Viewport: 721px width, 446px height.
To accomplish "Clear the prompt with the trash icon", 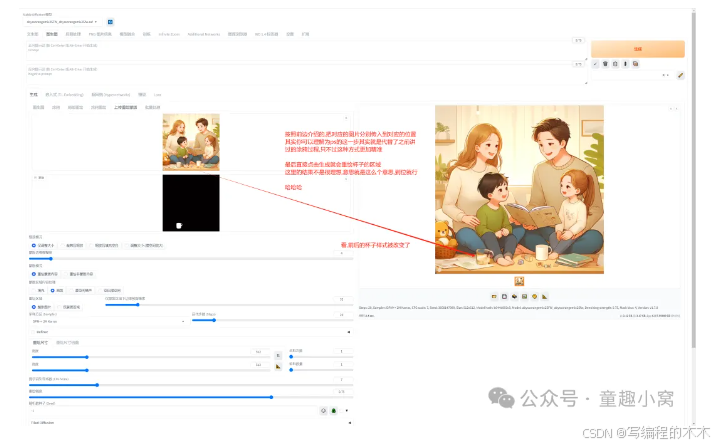I will point(606,64).
